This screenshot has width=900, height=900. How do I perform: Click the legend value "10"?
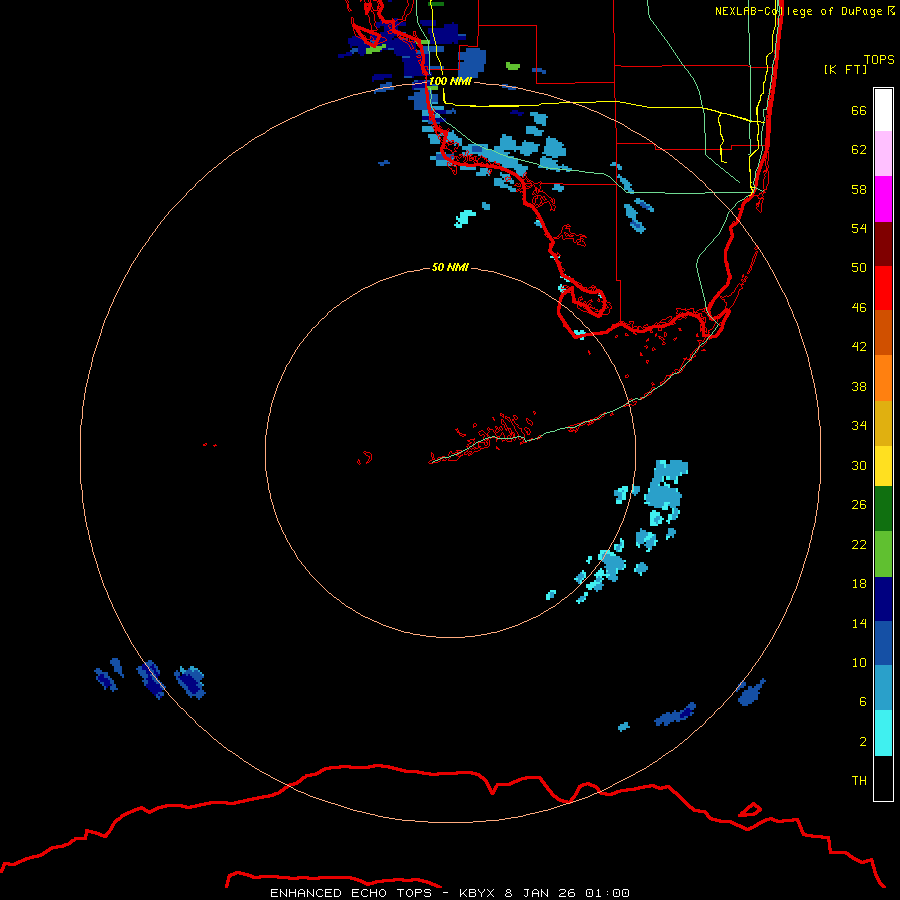point(859,662)
